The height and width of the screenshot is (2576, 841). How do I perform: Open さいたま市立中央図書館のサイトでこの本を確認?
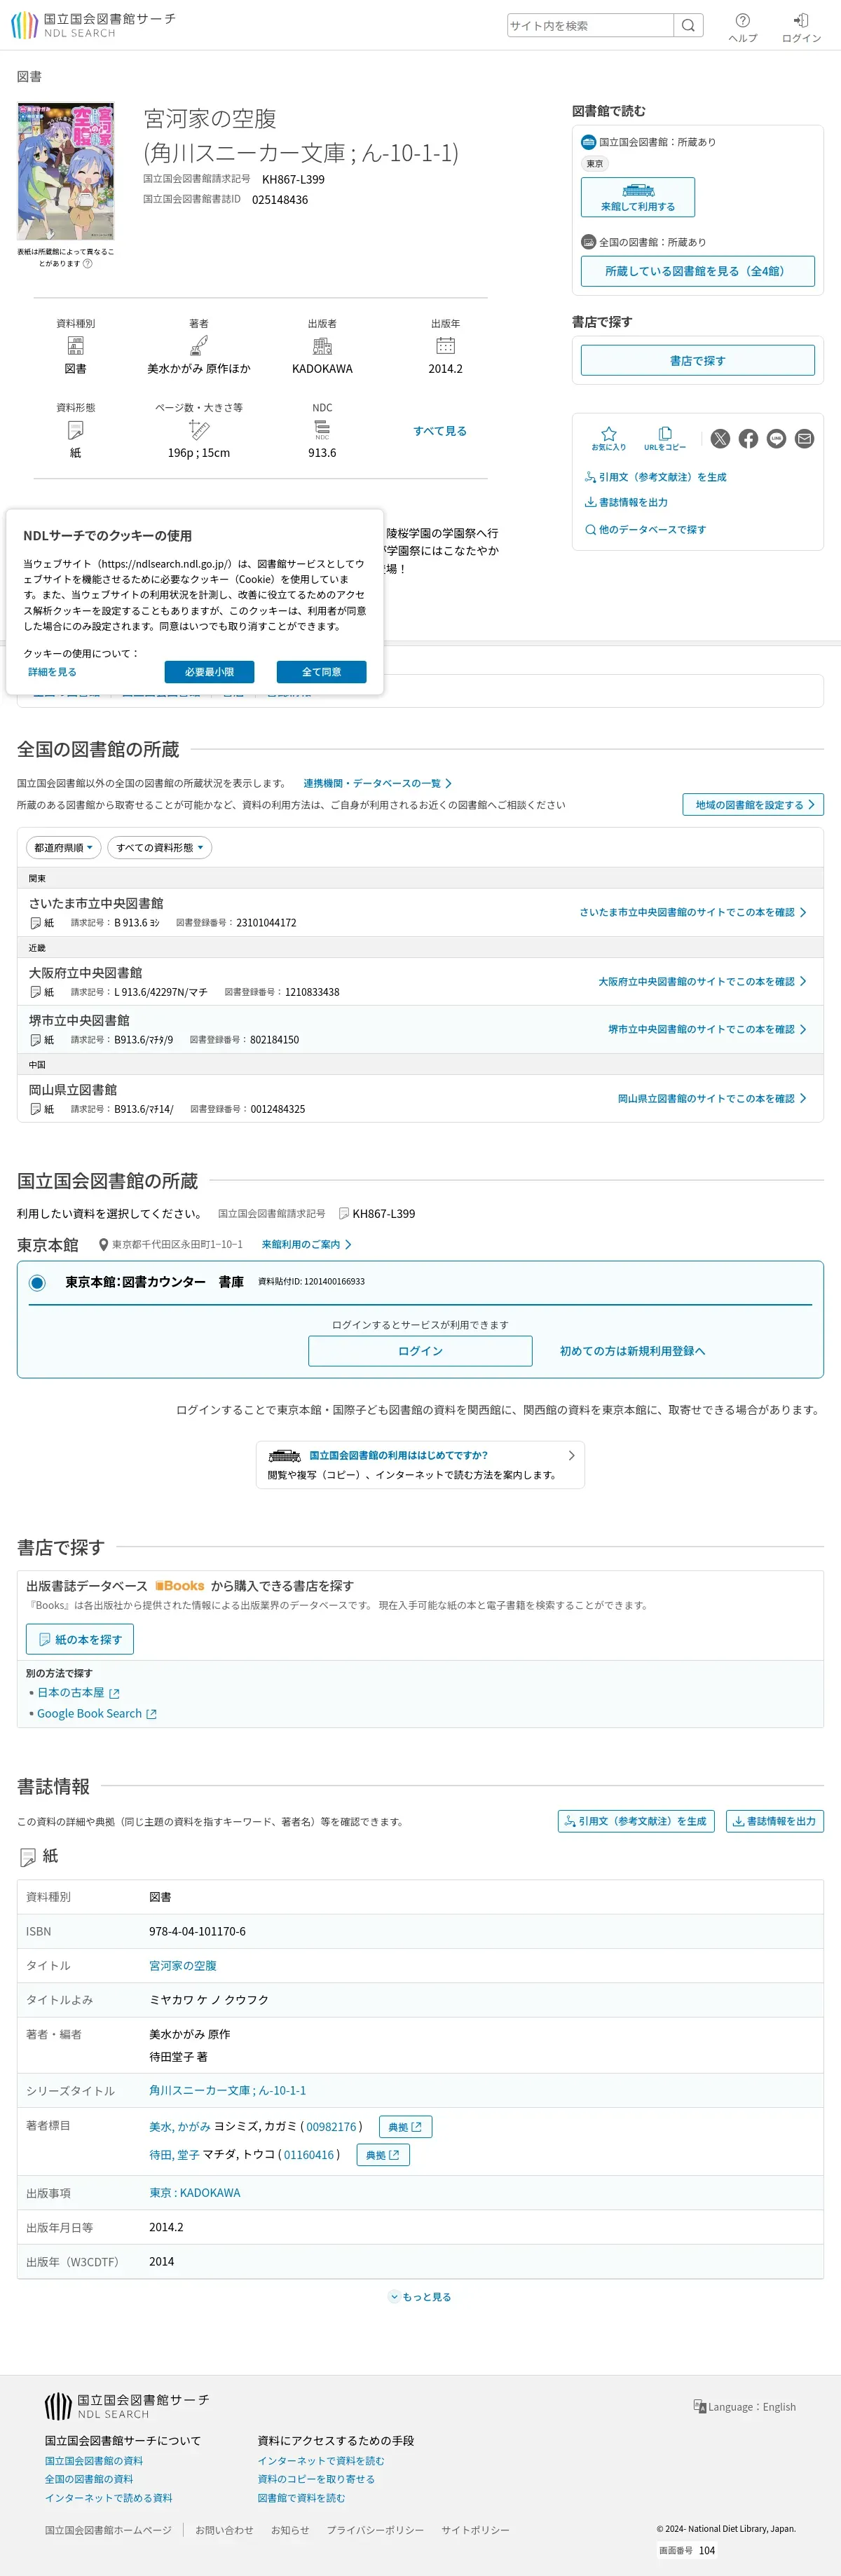[693, 912]
